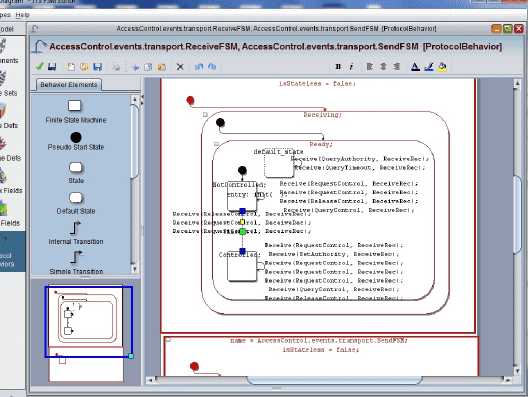Click the FSM icon beside the window title
Image resolution: width=529 pixels, height=397 pixels.
40,47
